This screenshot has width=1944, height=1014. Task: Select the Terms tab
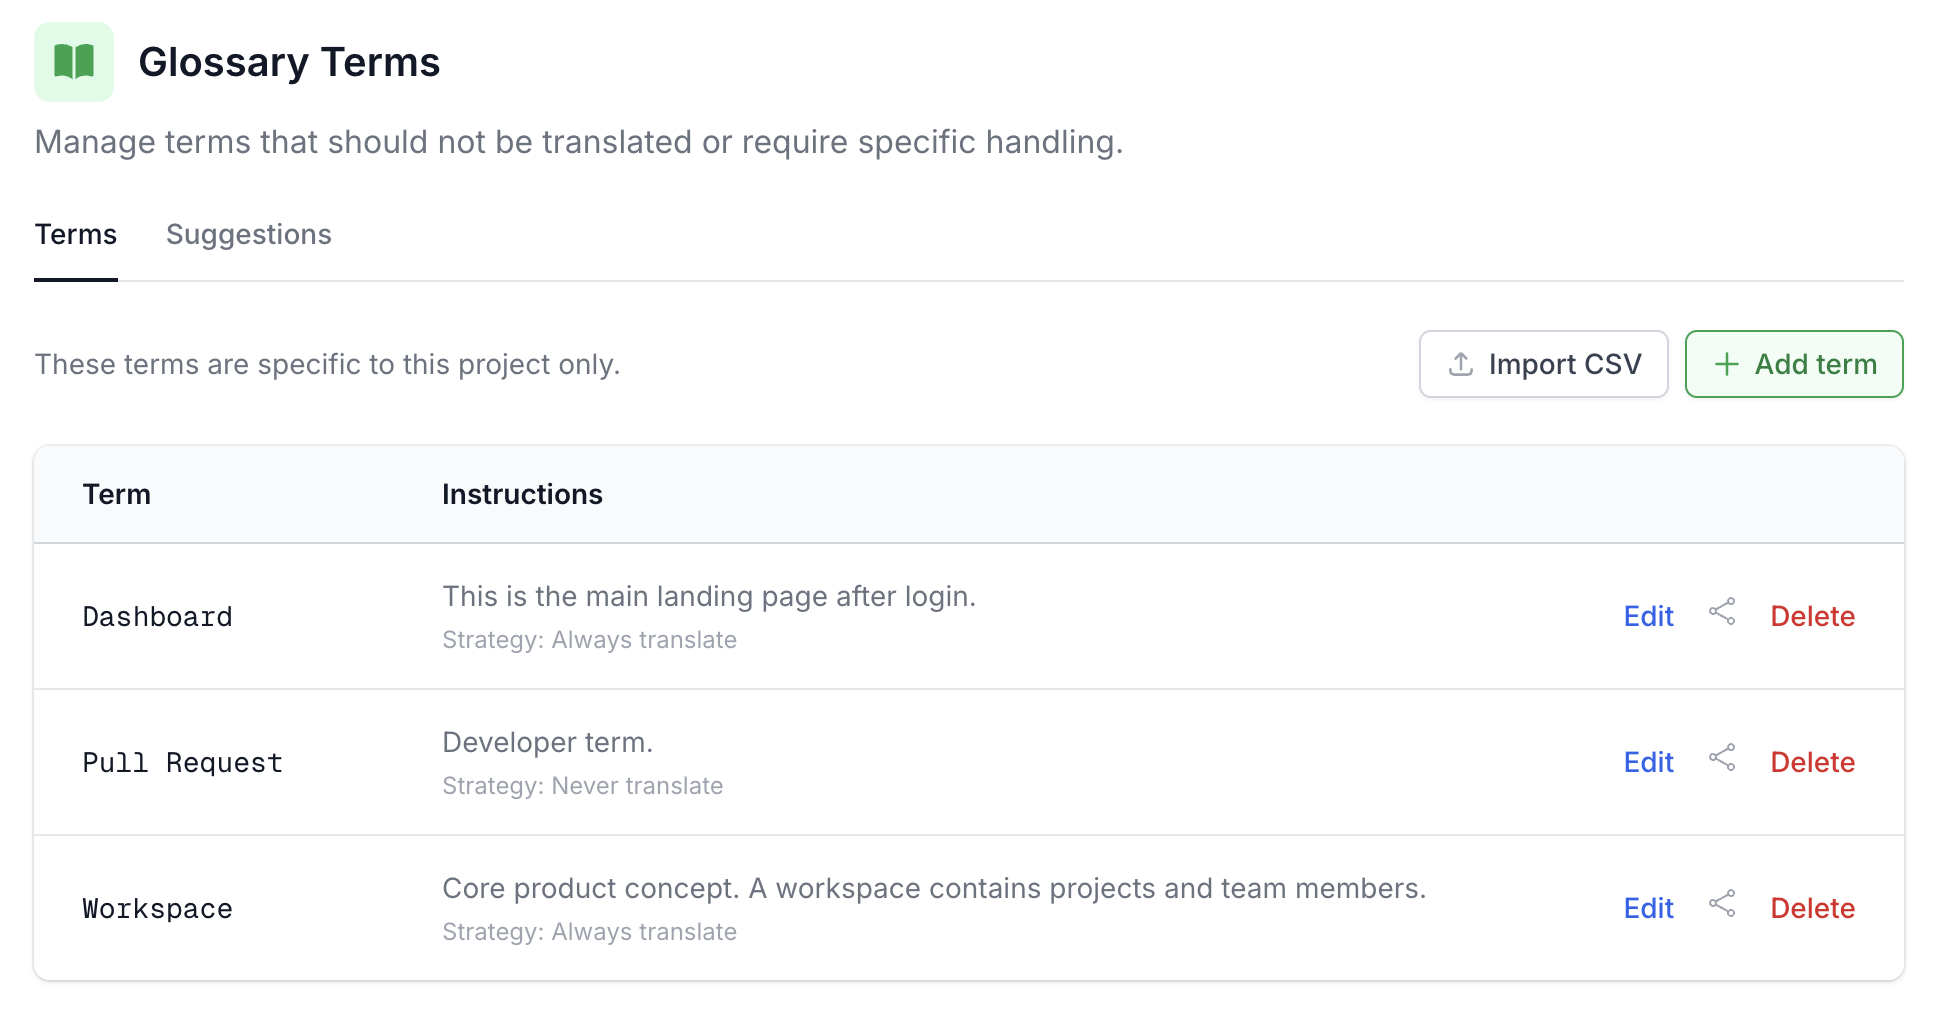click(75, 234)
